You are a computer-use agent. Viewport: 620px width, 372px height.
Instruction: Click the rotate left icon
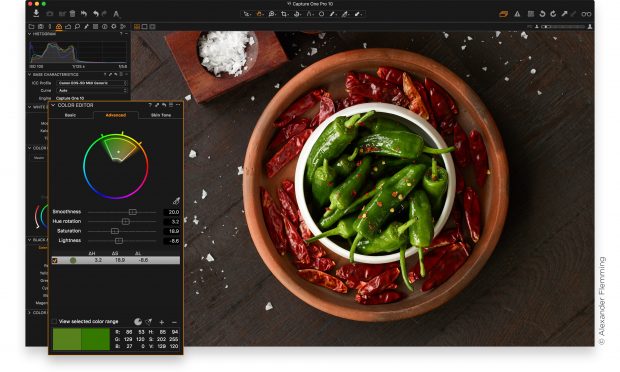pos(542,14)
